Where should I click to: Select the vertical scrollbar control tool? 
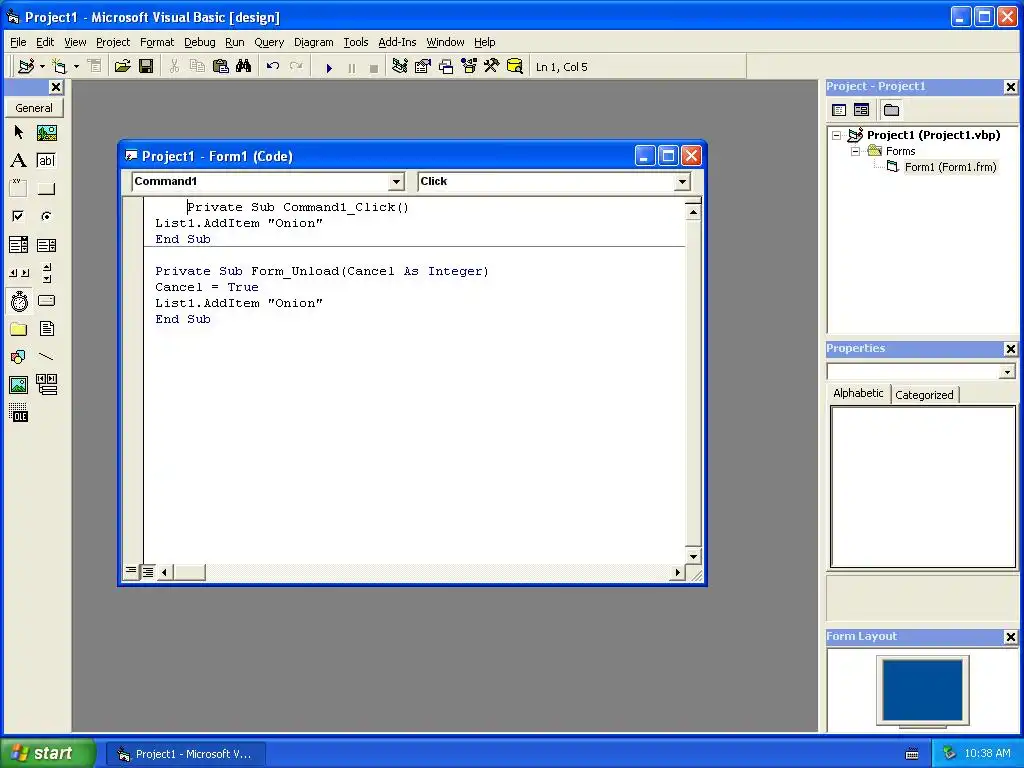point(46,273)
